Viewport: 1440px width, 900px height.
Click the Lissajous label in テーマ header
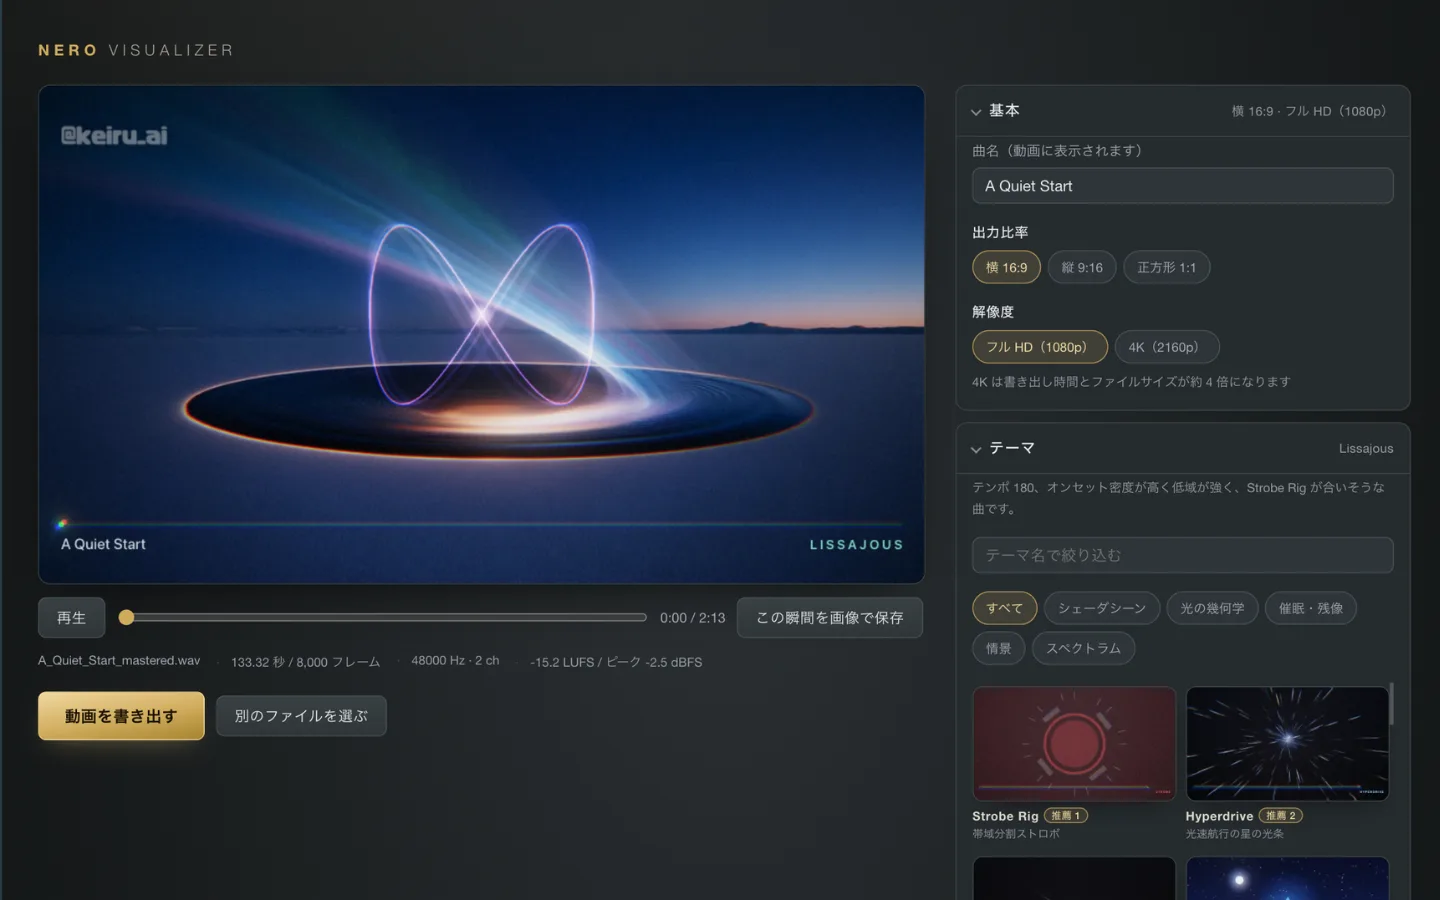[1366, 449]
